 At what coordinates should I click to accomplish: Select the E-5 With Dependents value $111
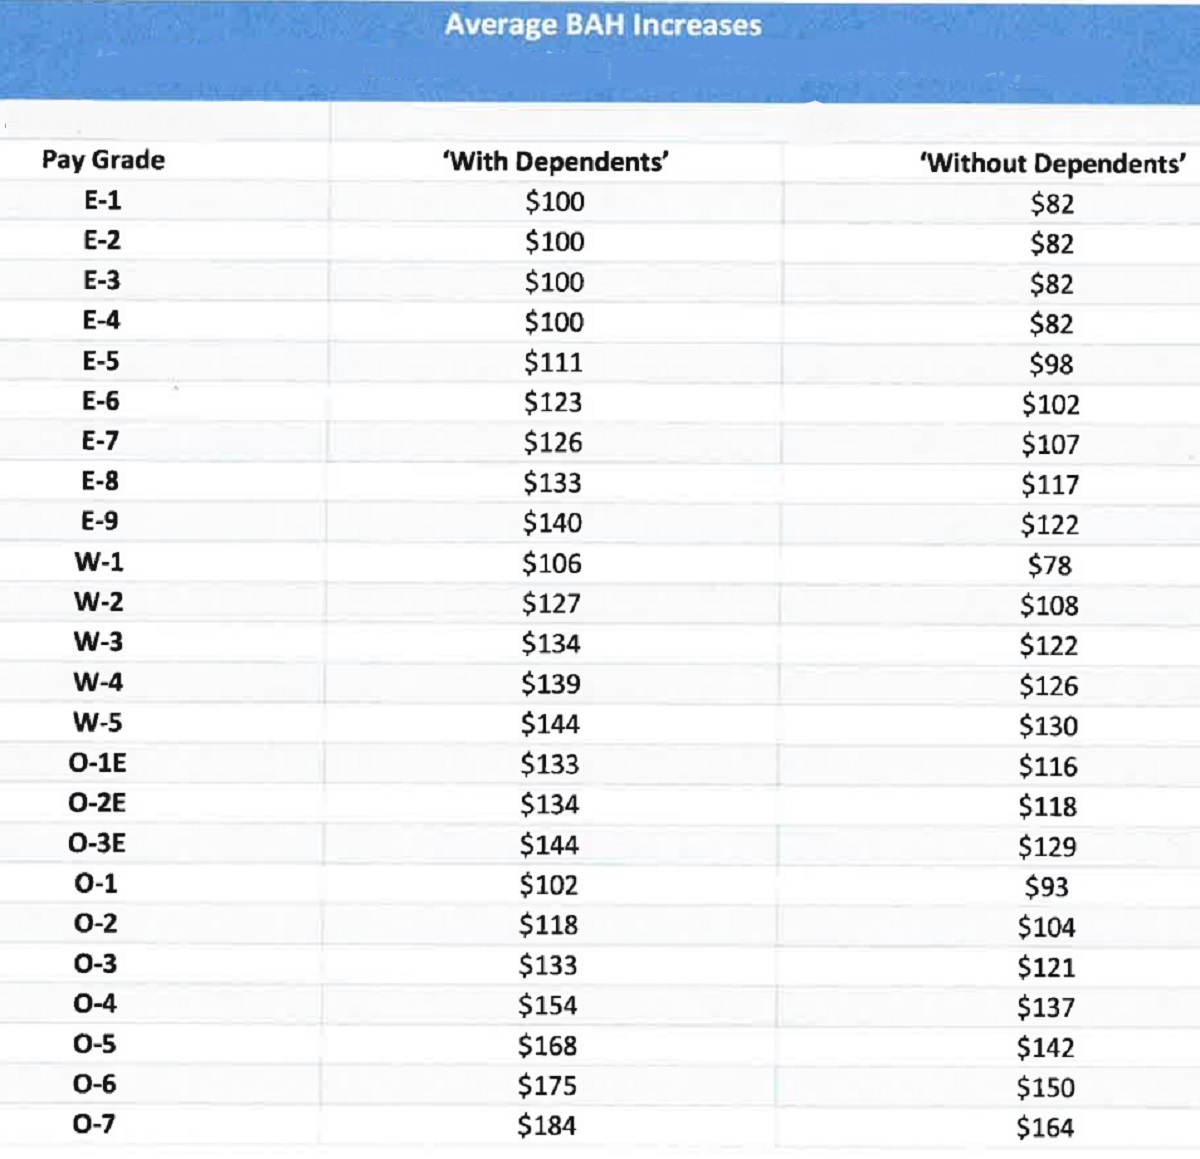(553, 362)
